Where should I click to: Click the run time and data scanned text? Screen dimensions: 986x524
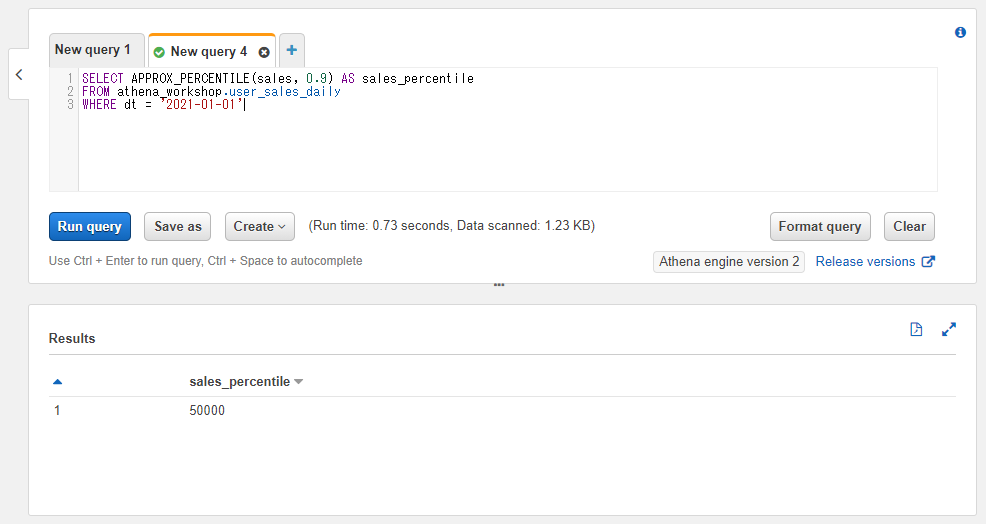(x=451, y=226)
